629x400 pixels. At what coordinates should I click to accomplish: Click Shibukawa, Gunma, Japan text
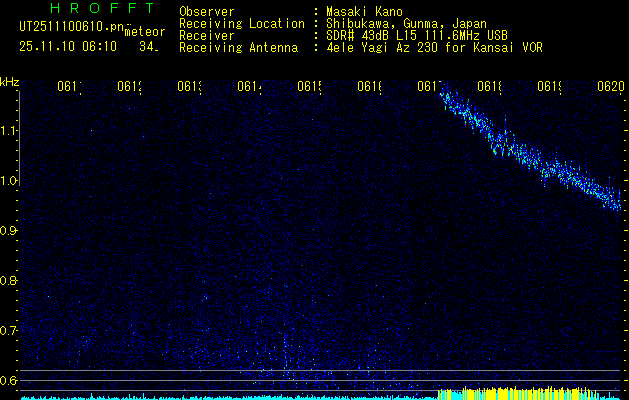pos(406,24)
